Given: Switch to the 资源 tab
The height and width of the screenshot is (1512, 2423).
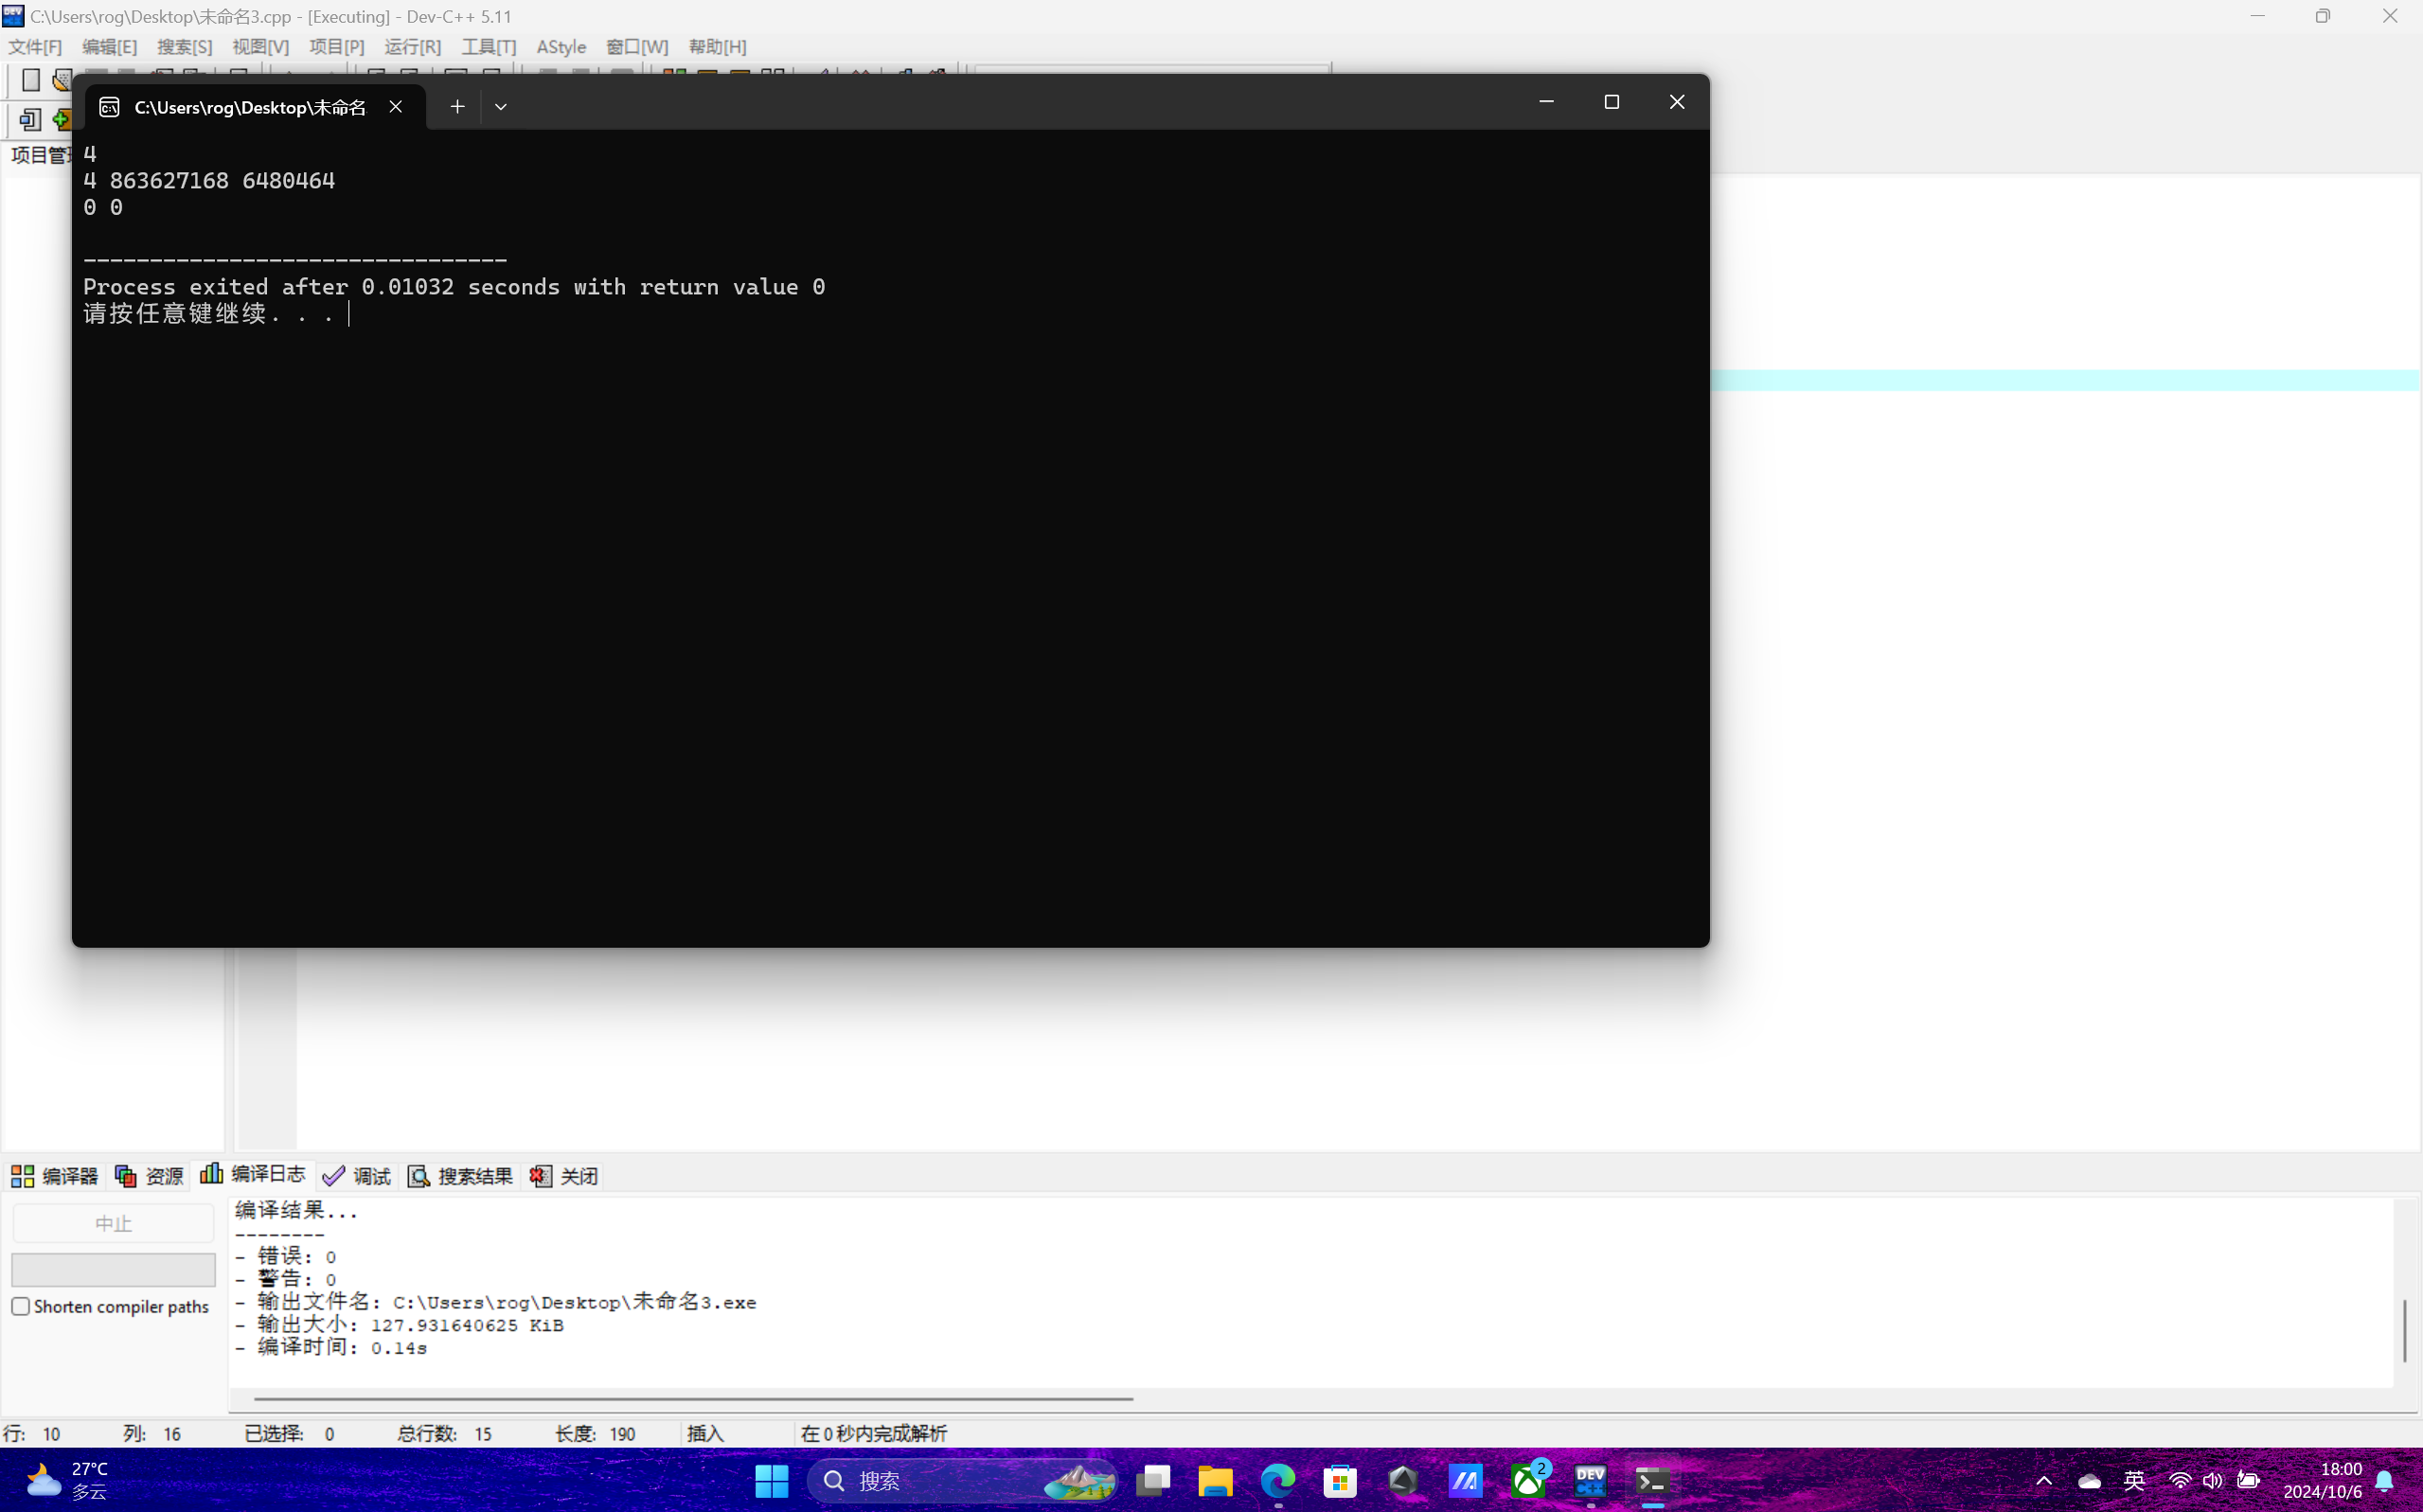Looking at the screenshot, I should pyautogui.click(x=150, y=1176).
